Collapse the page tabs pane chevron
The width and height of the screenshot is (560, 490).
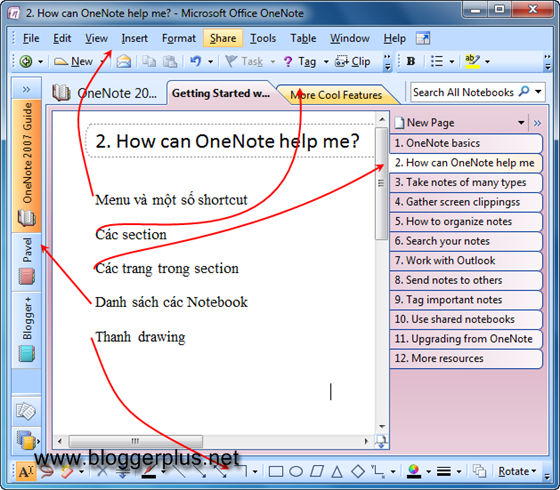point(538,123)
